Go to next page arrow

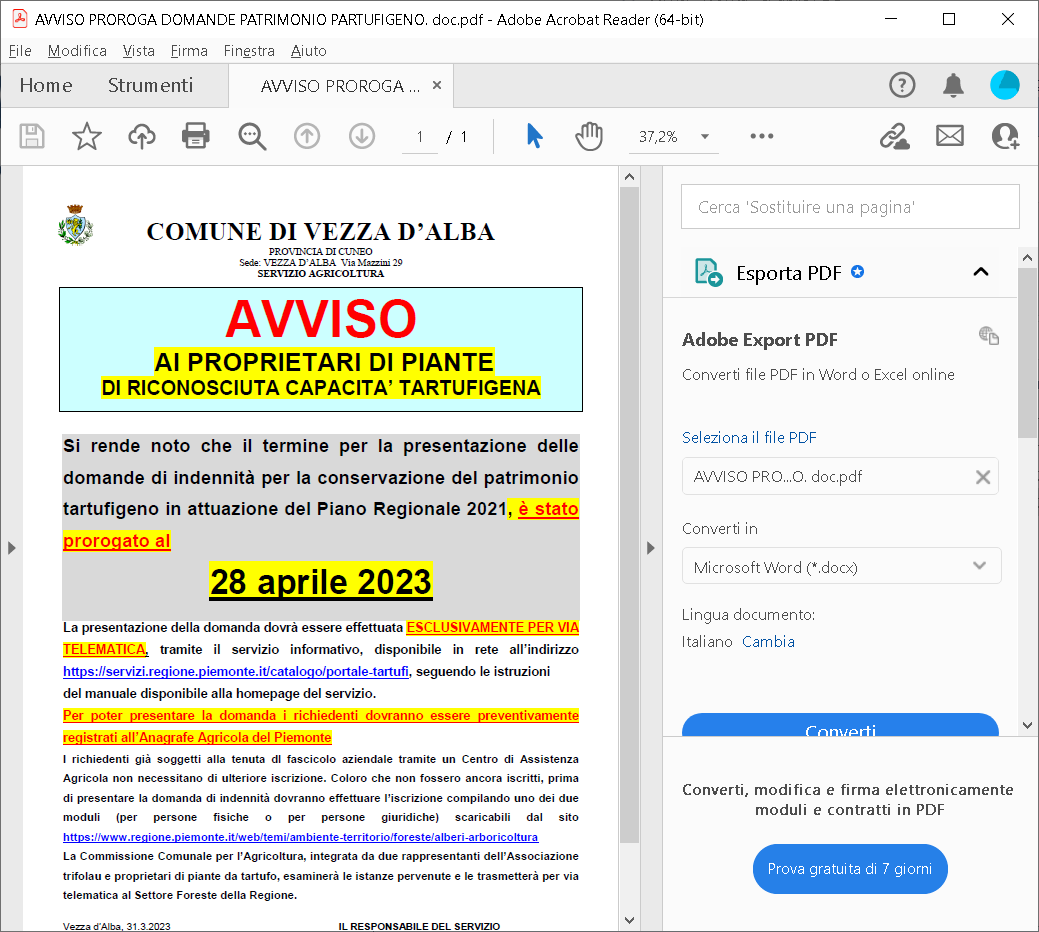361,136
